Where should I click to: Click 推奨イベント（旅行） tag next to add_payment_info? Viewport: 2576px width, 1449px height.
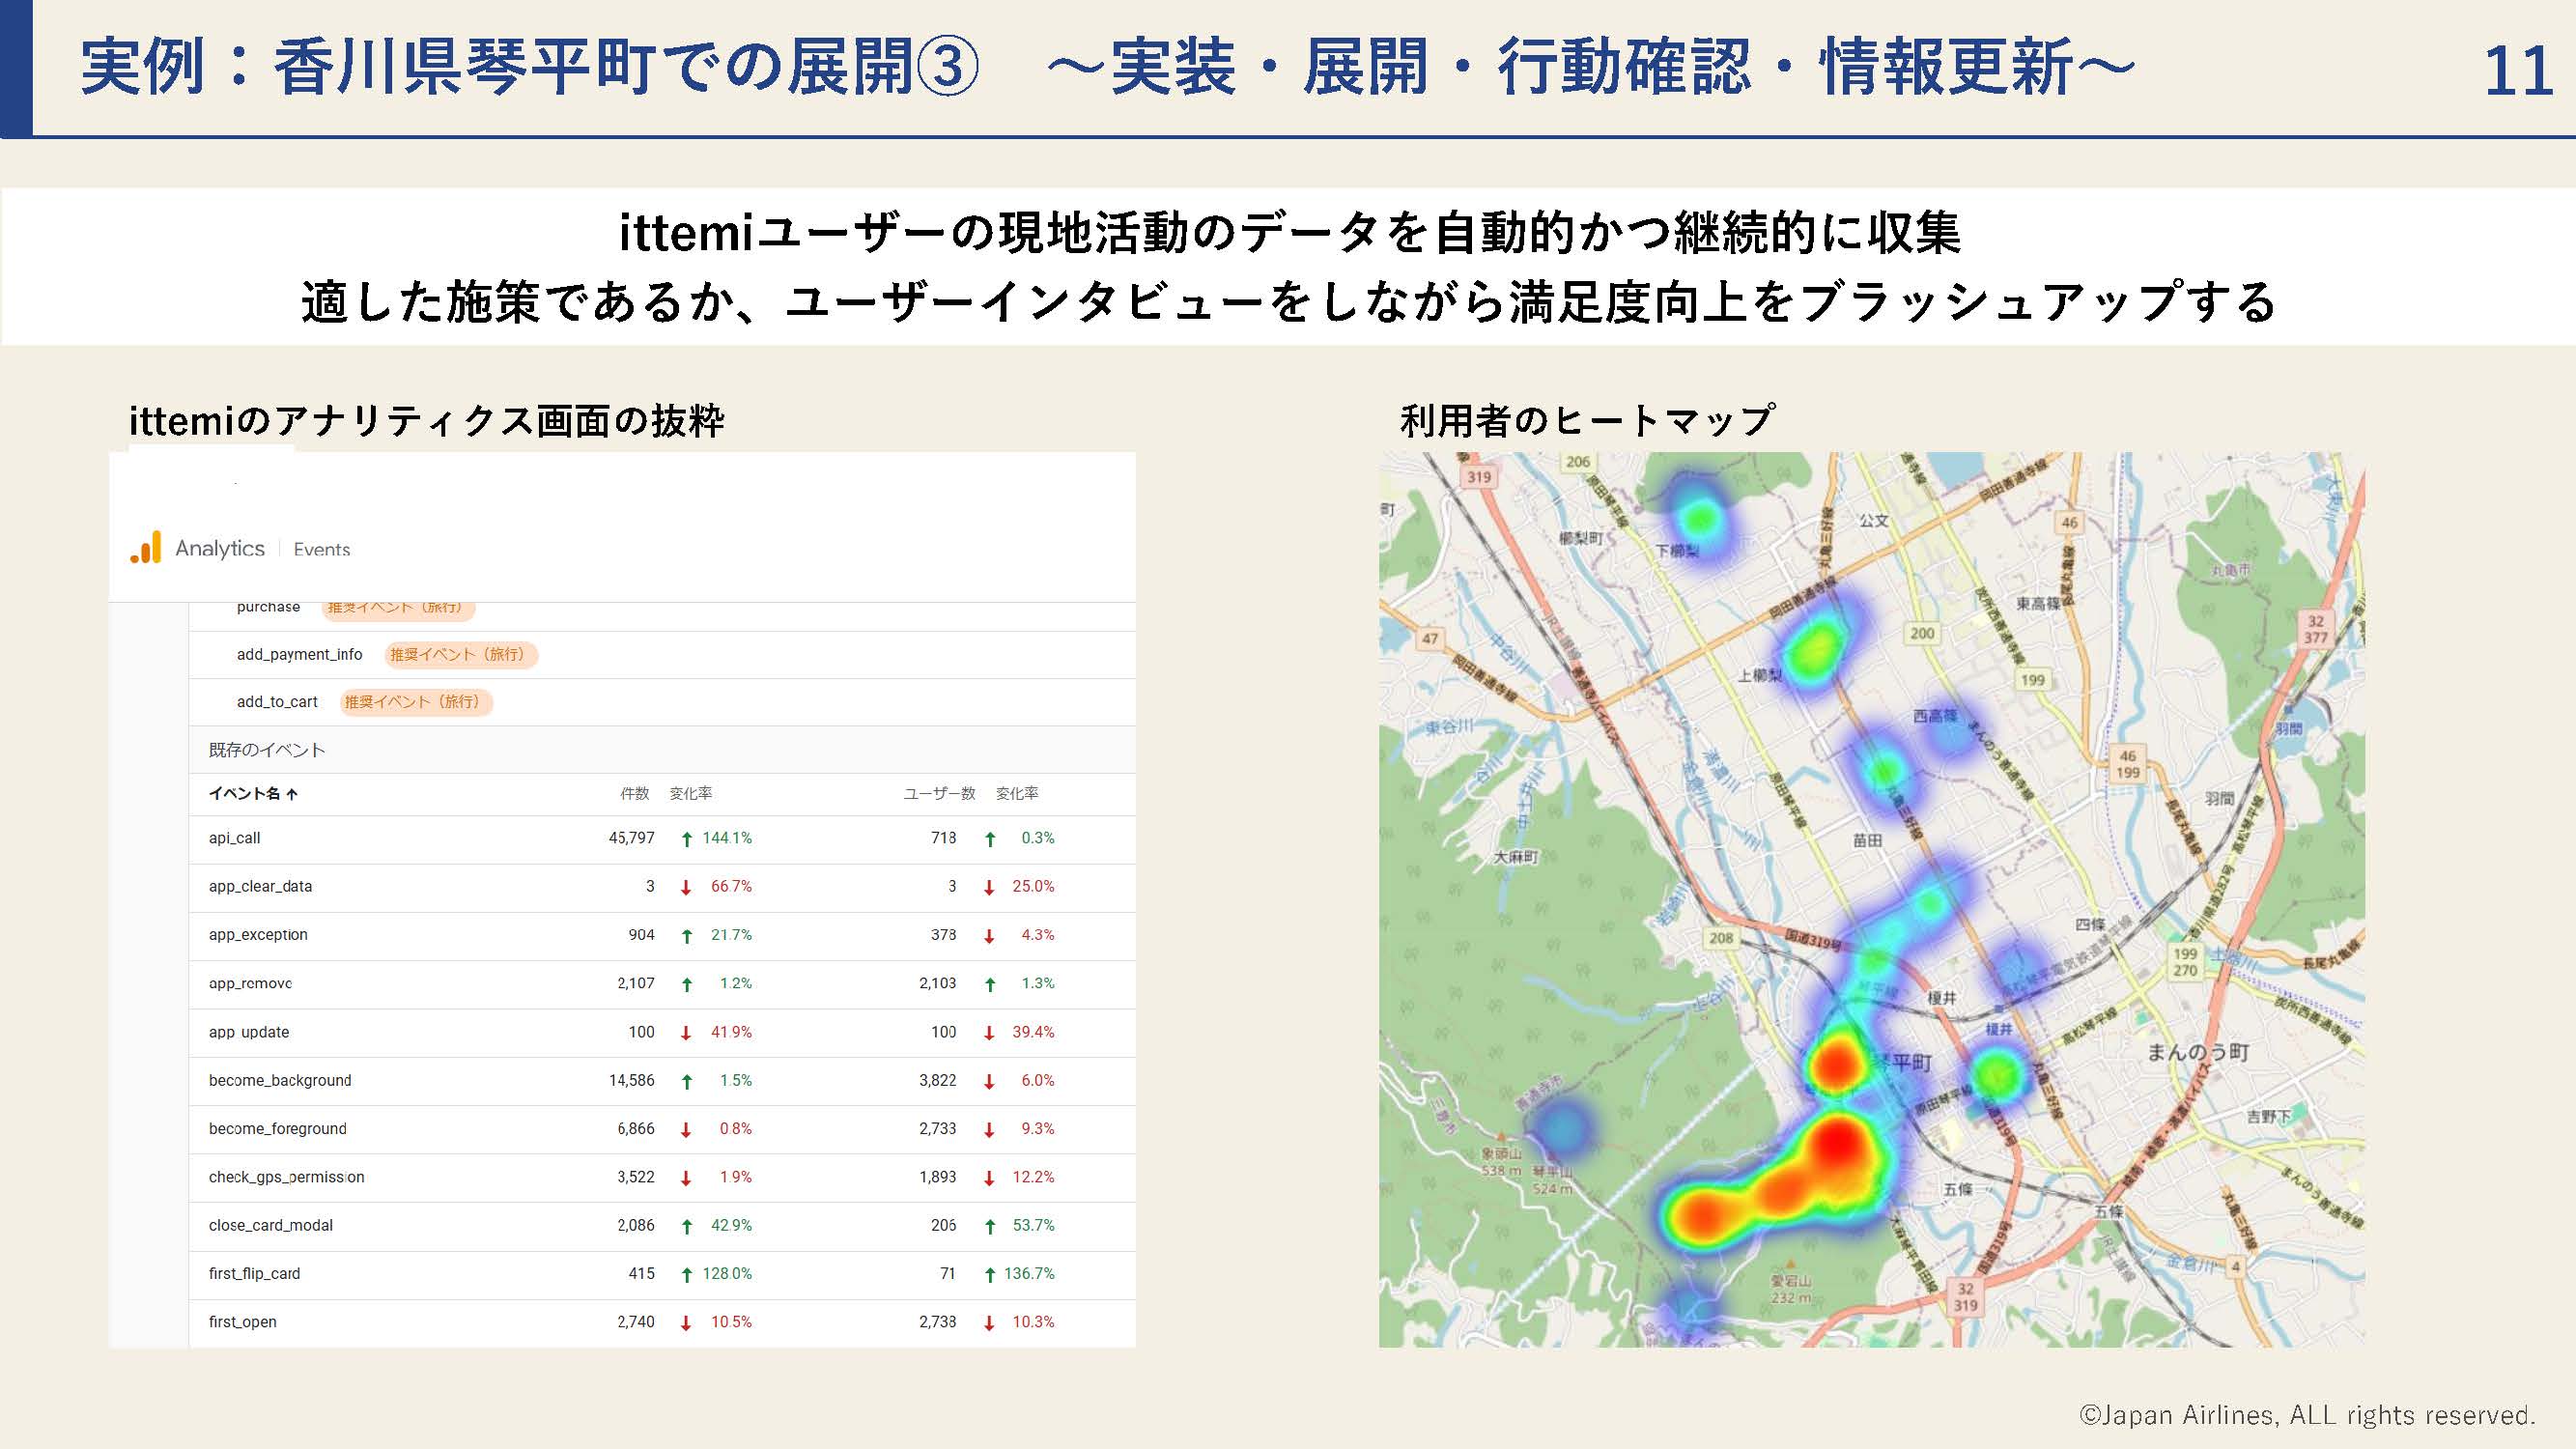click(x=460, y=654)
